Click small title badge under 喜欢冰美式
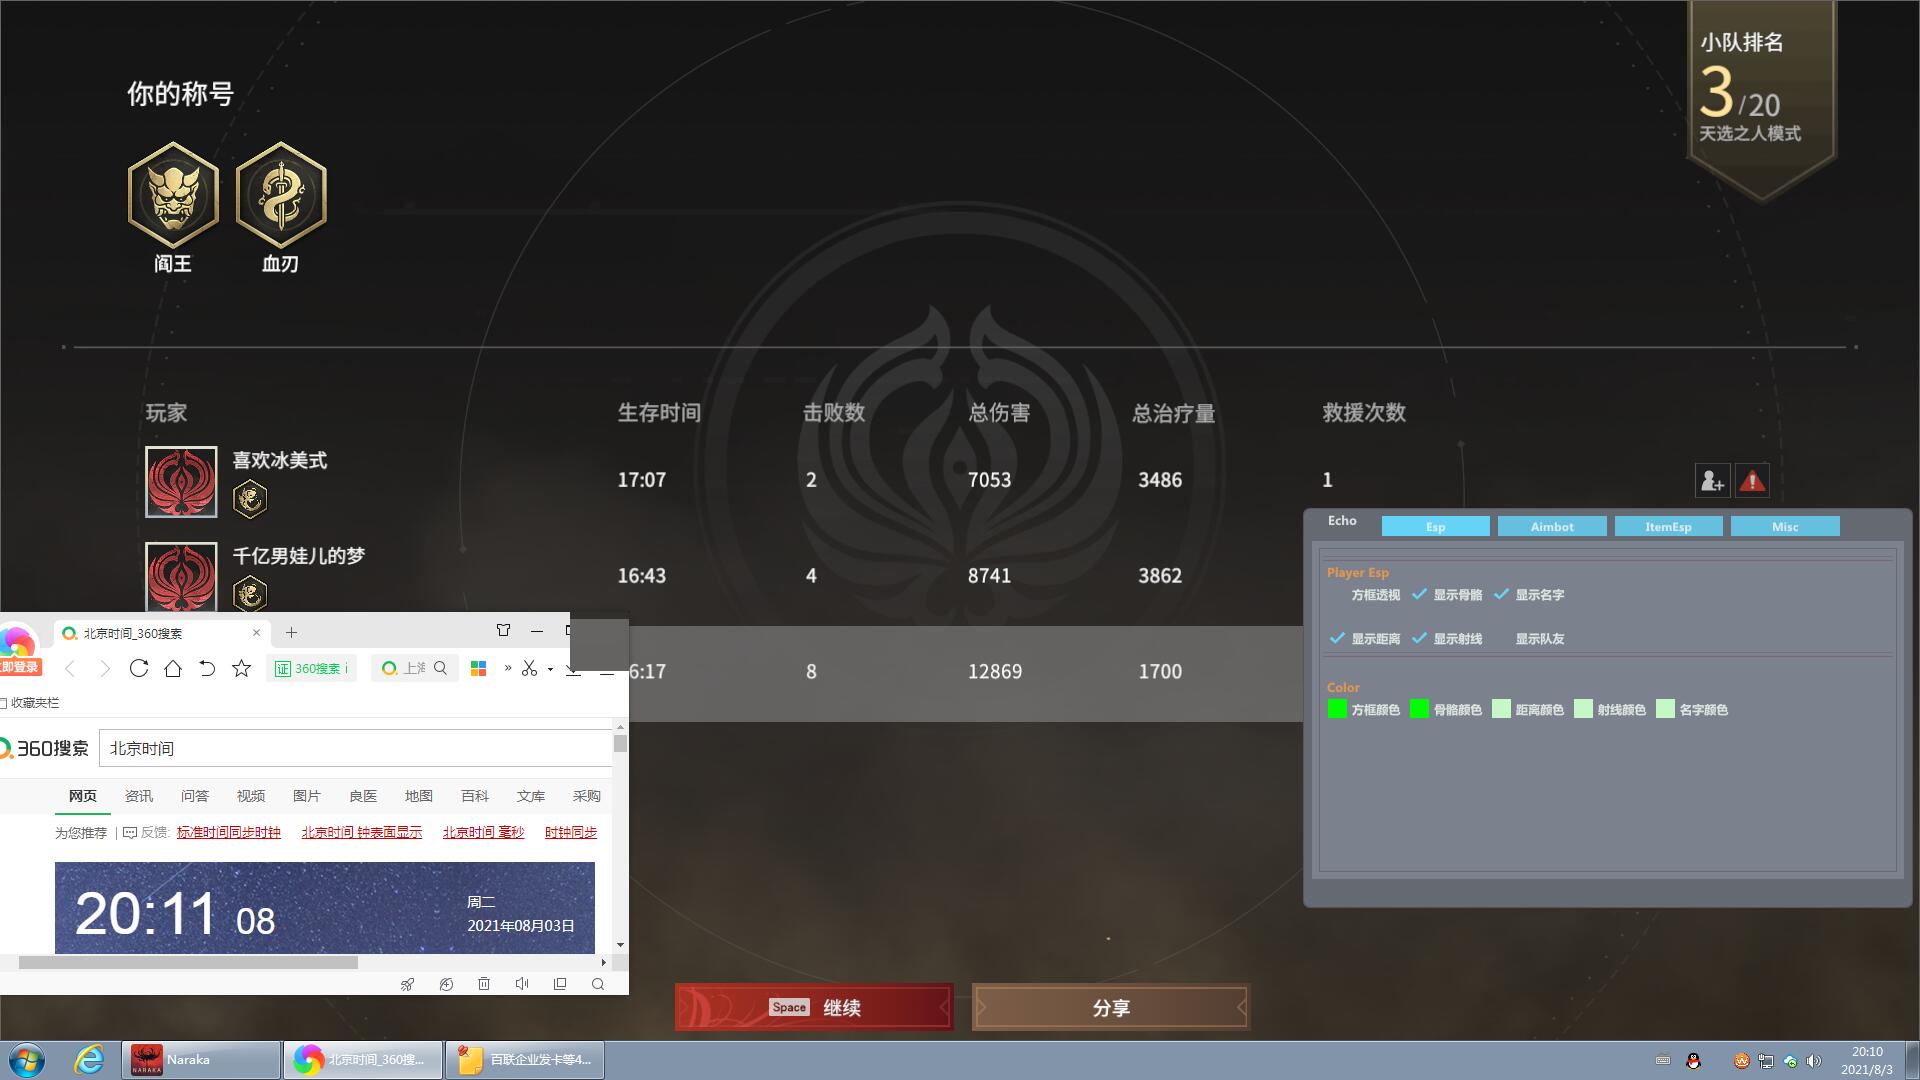1920x1080 pixels. tap(250, 499)
